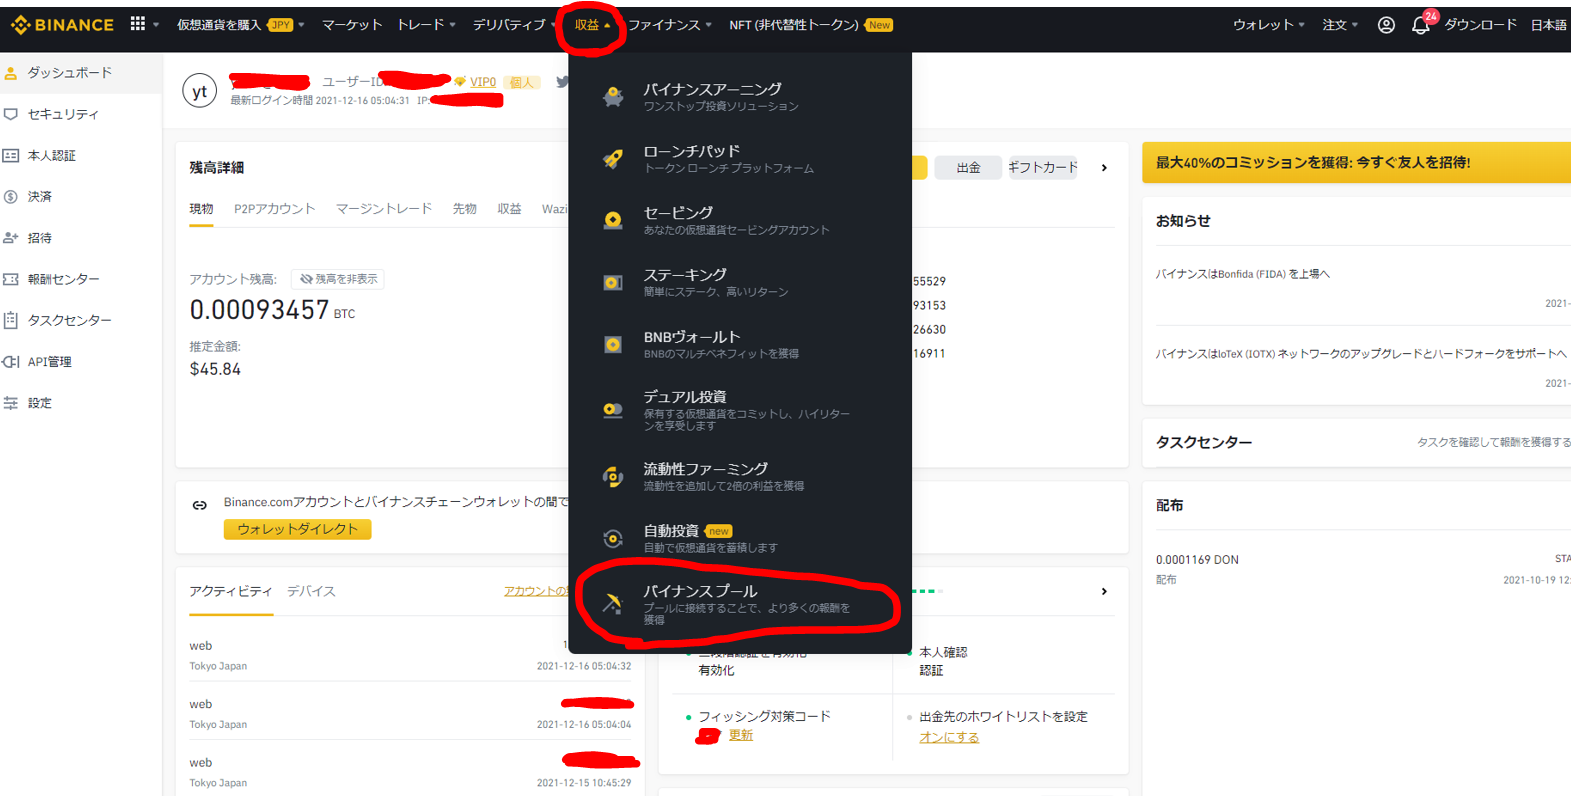1571x796 pixels.
Task: Select 自動投資 from the menu
Action: 740,539
